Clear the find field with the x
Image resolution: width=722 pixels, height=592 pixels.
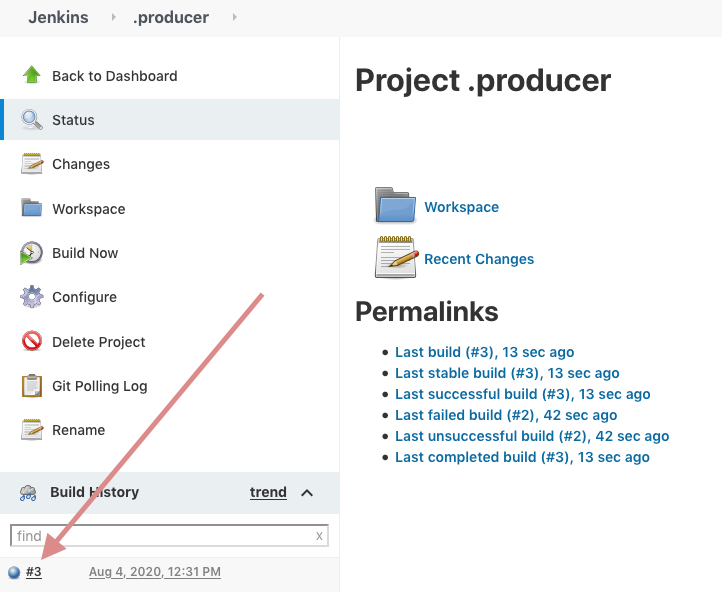click(x=319, y=536)
